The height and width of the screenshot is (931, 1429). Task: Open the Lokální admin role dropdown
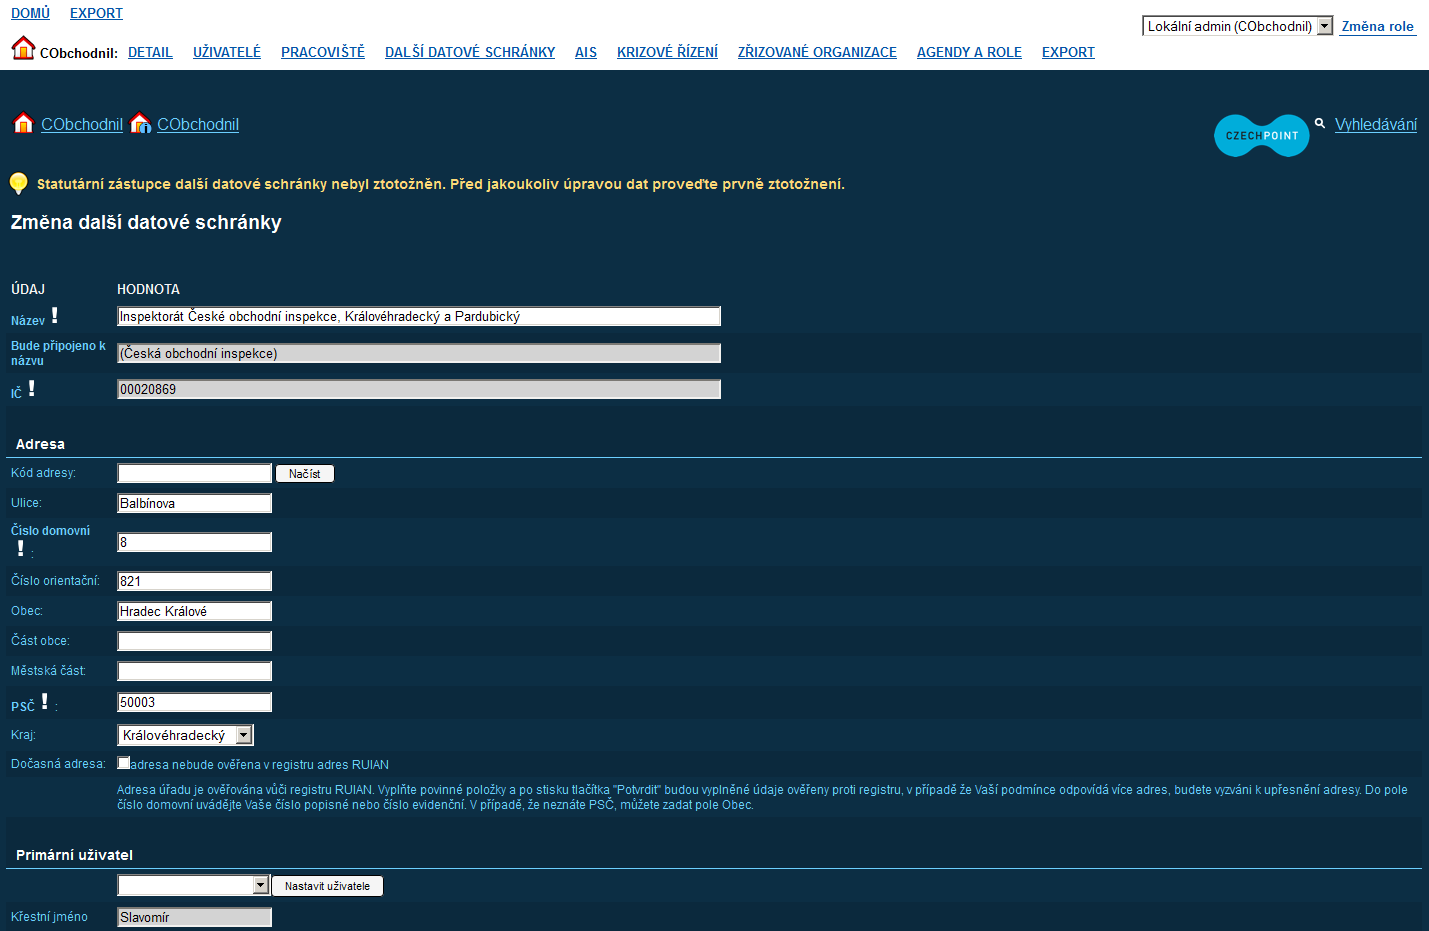tap(1238, 26)
